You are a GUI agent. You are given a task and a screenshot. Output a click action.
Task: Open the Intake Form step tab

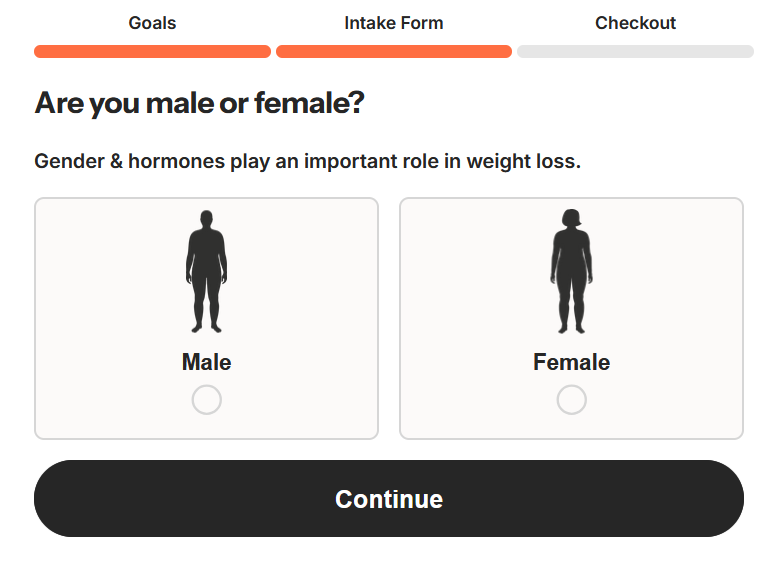394,23
